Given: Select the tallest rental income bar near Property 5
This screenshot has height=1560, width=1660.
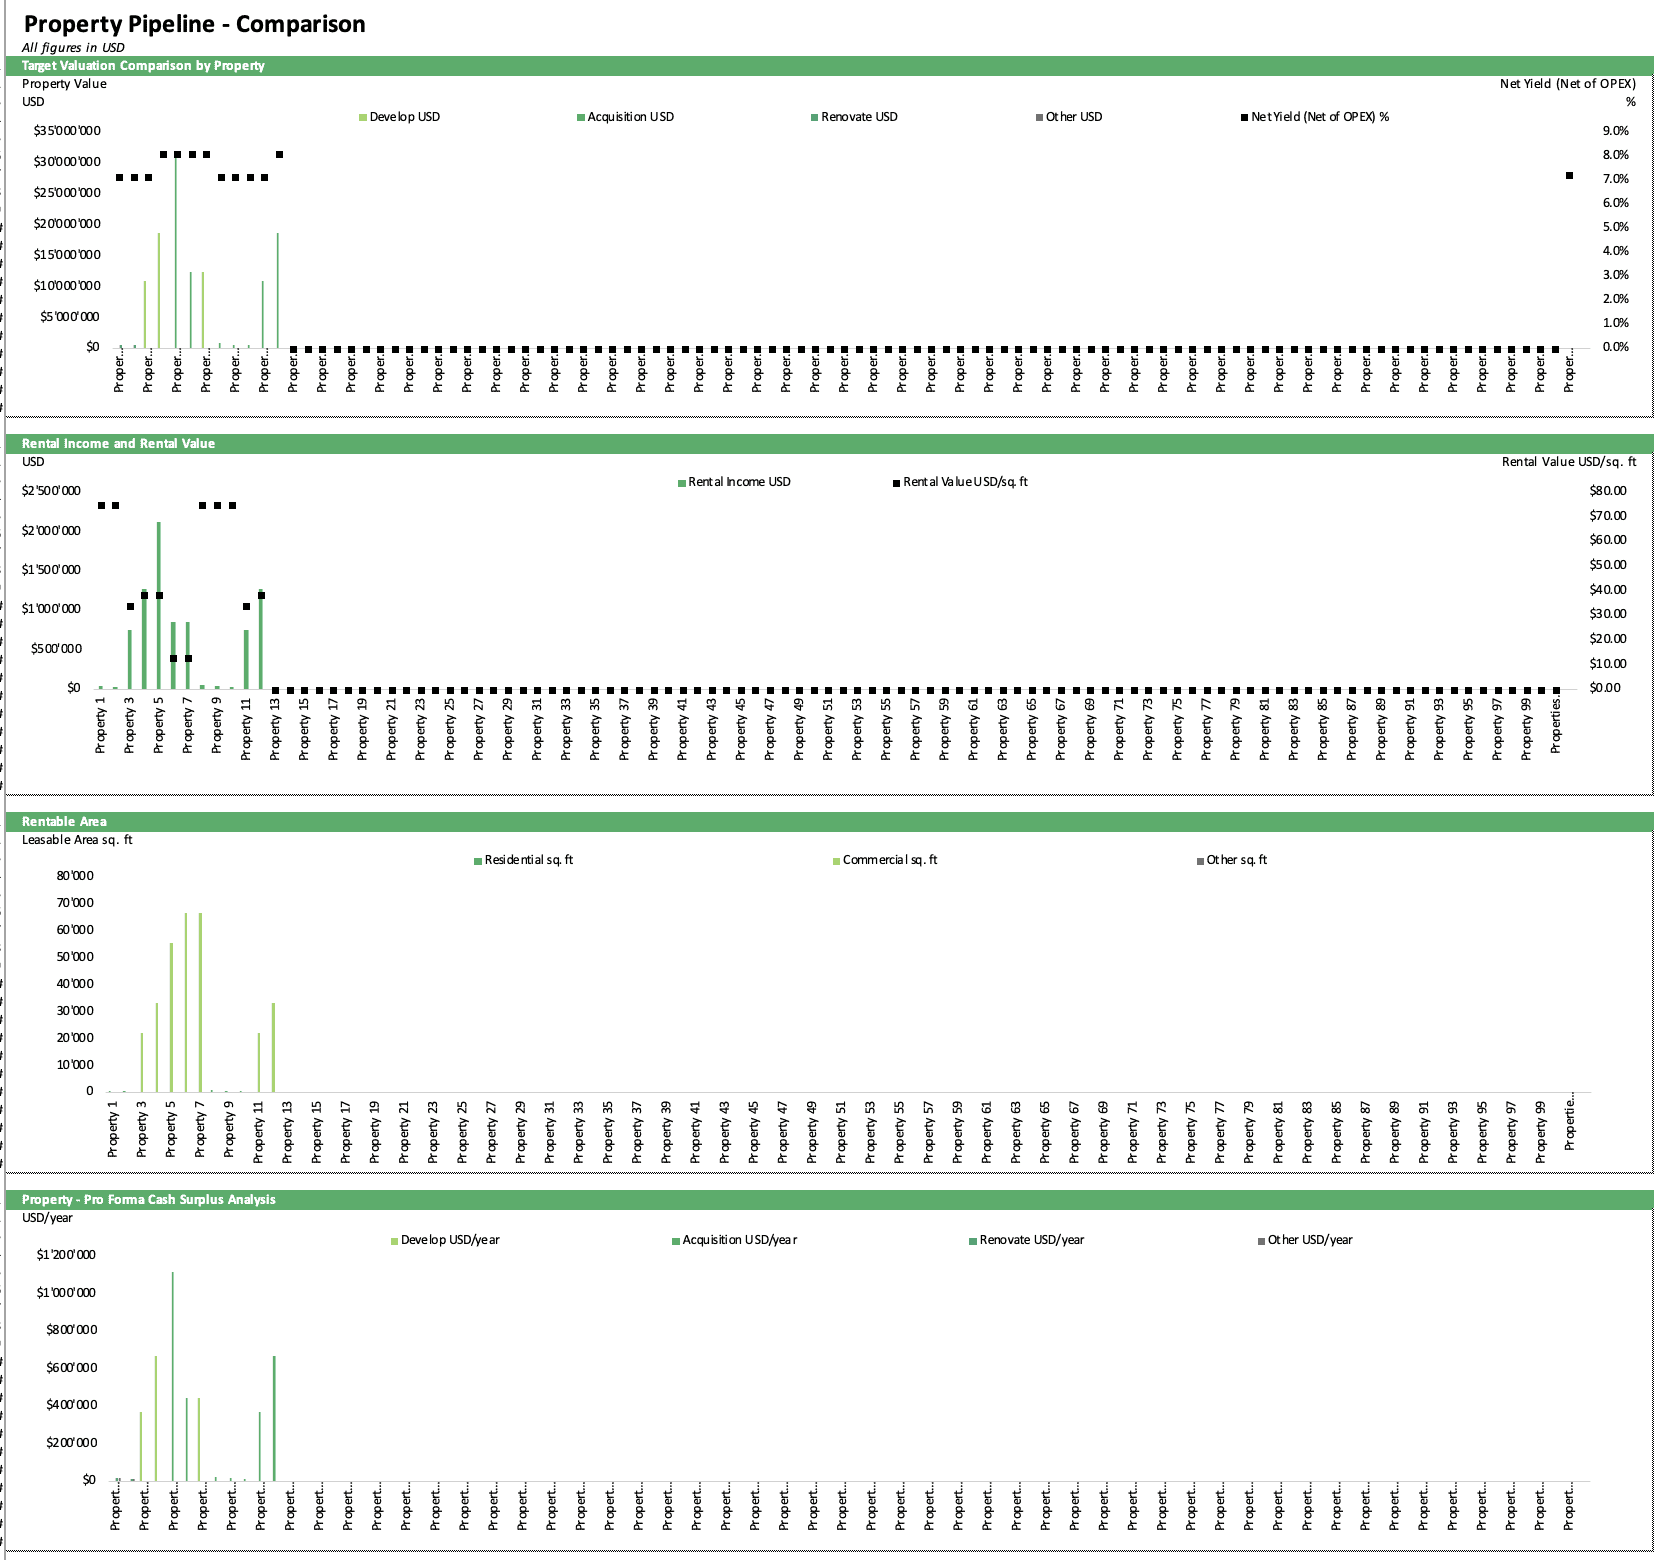Looking at the screenshot, I should point(158,605).
